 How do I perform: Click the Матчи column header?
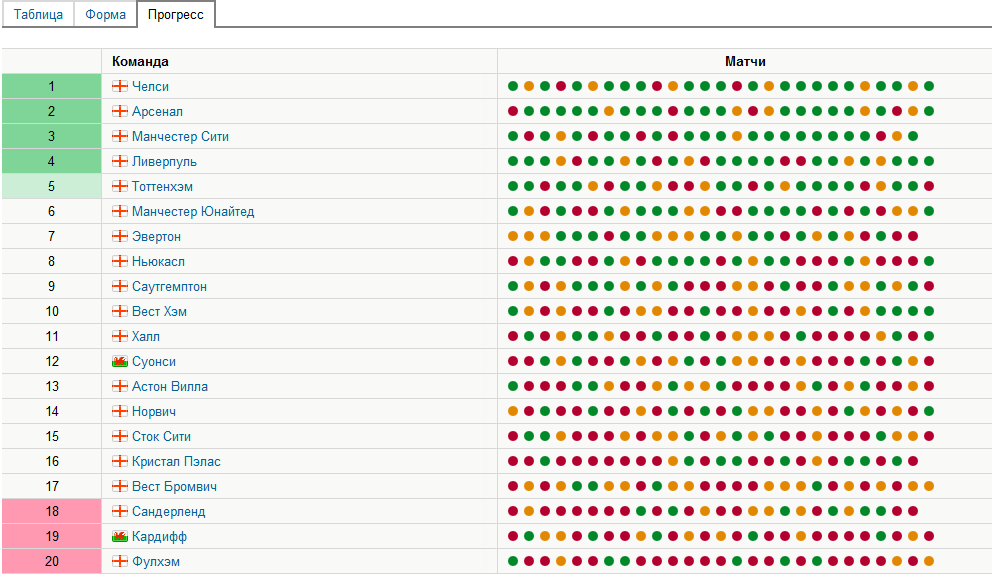point(745,62)
